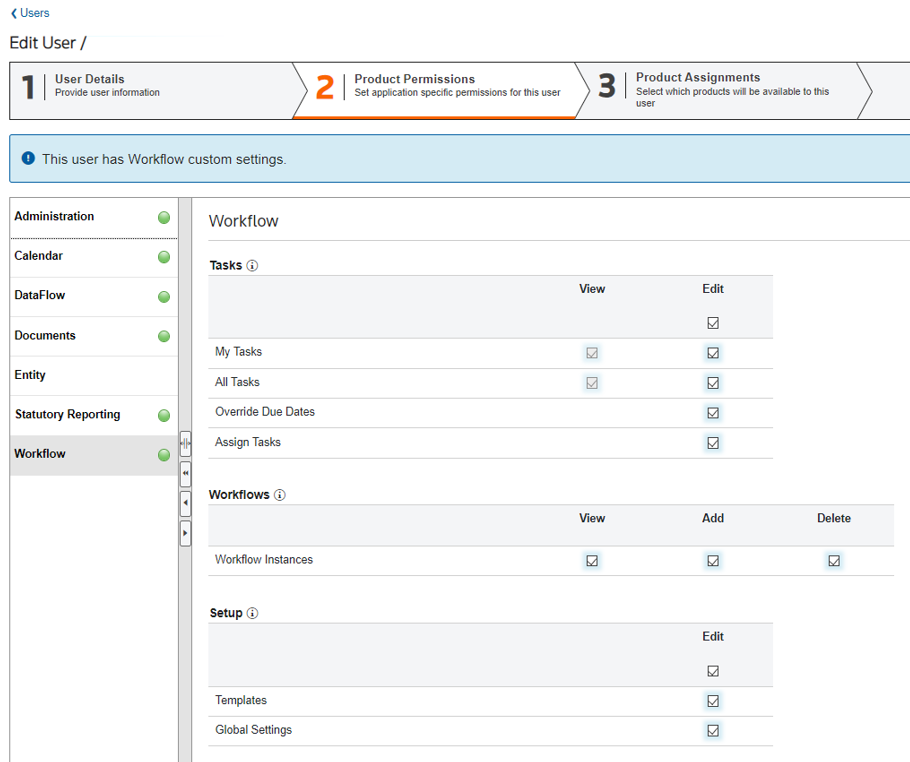Click the Workflows info icon
Image resolution: width=910 pixels, height=762 pixels.
(x=280, y=495)
